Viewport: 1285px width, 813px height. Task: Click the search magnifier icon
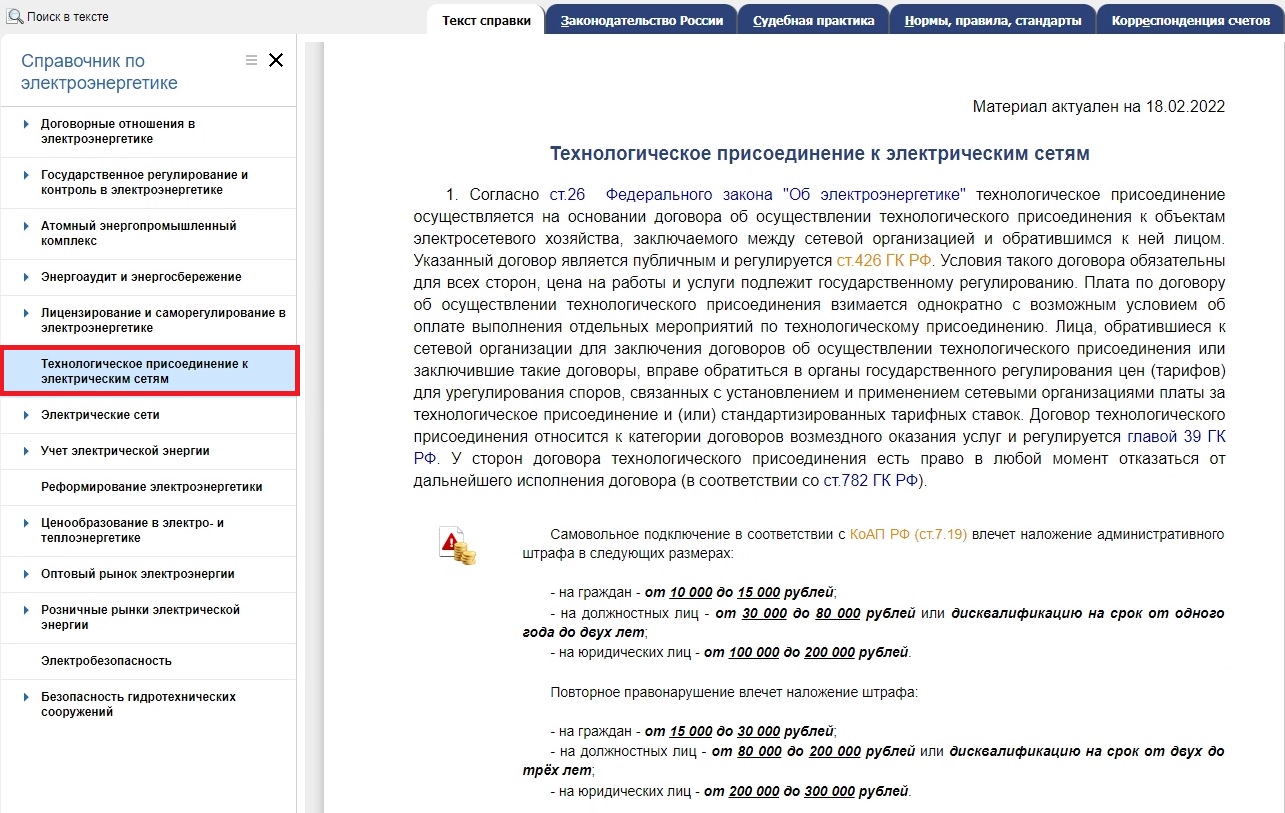click(15, 16)
